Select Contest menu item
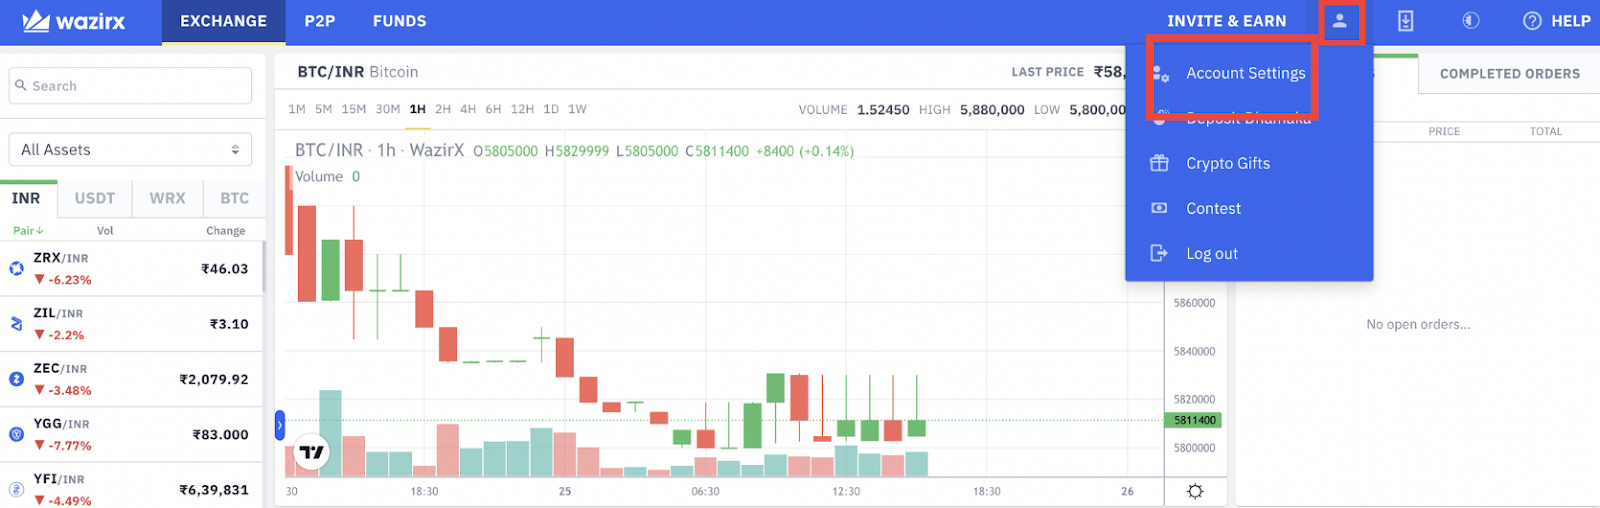This screenshot has height=508, width=1600. [x=1213, y=208]
